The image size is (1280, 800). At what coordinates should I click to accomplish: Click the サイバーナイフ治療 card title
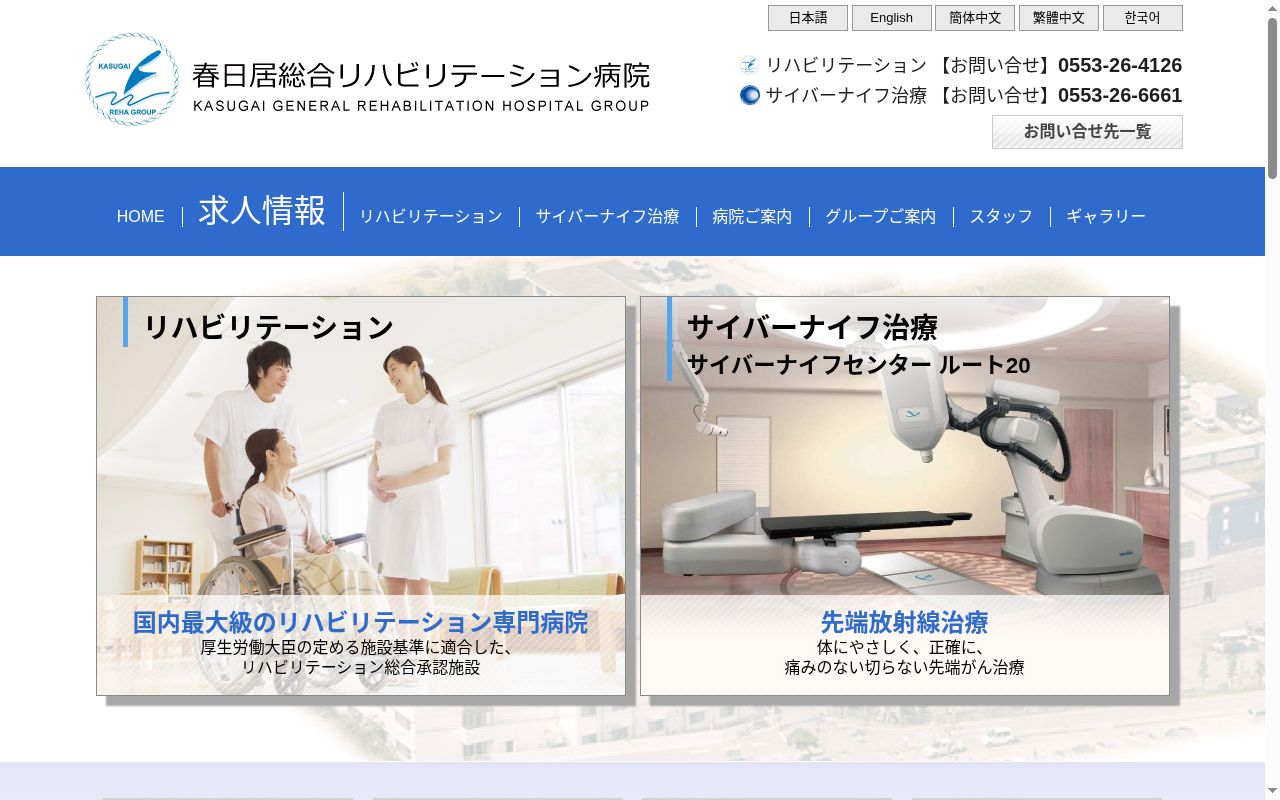[812, 327]
